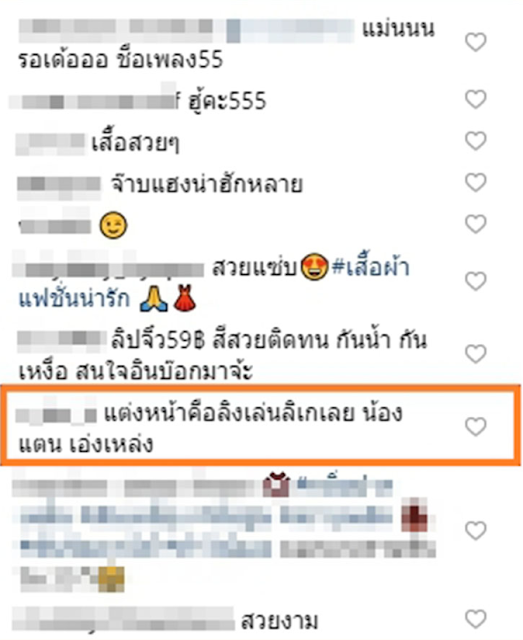523x640 pixels.
Task: Visit the username before "สวยแซ่บ" comment
Action: tap(107, 267)
